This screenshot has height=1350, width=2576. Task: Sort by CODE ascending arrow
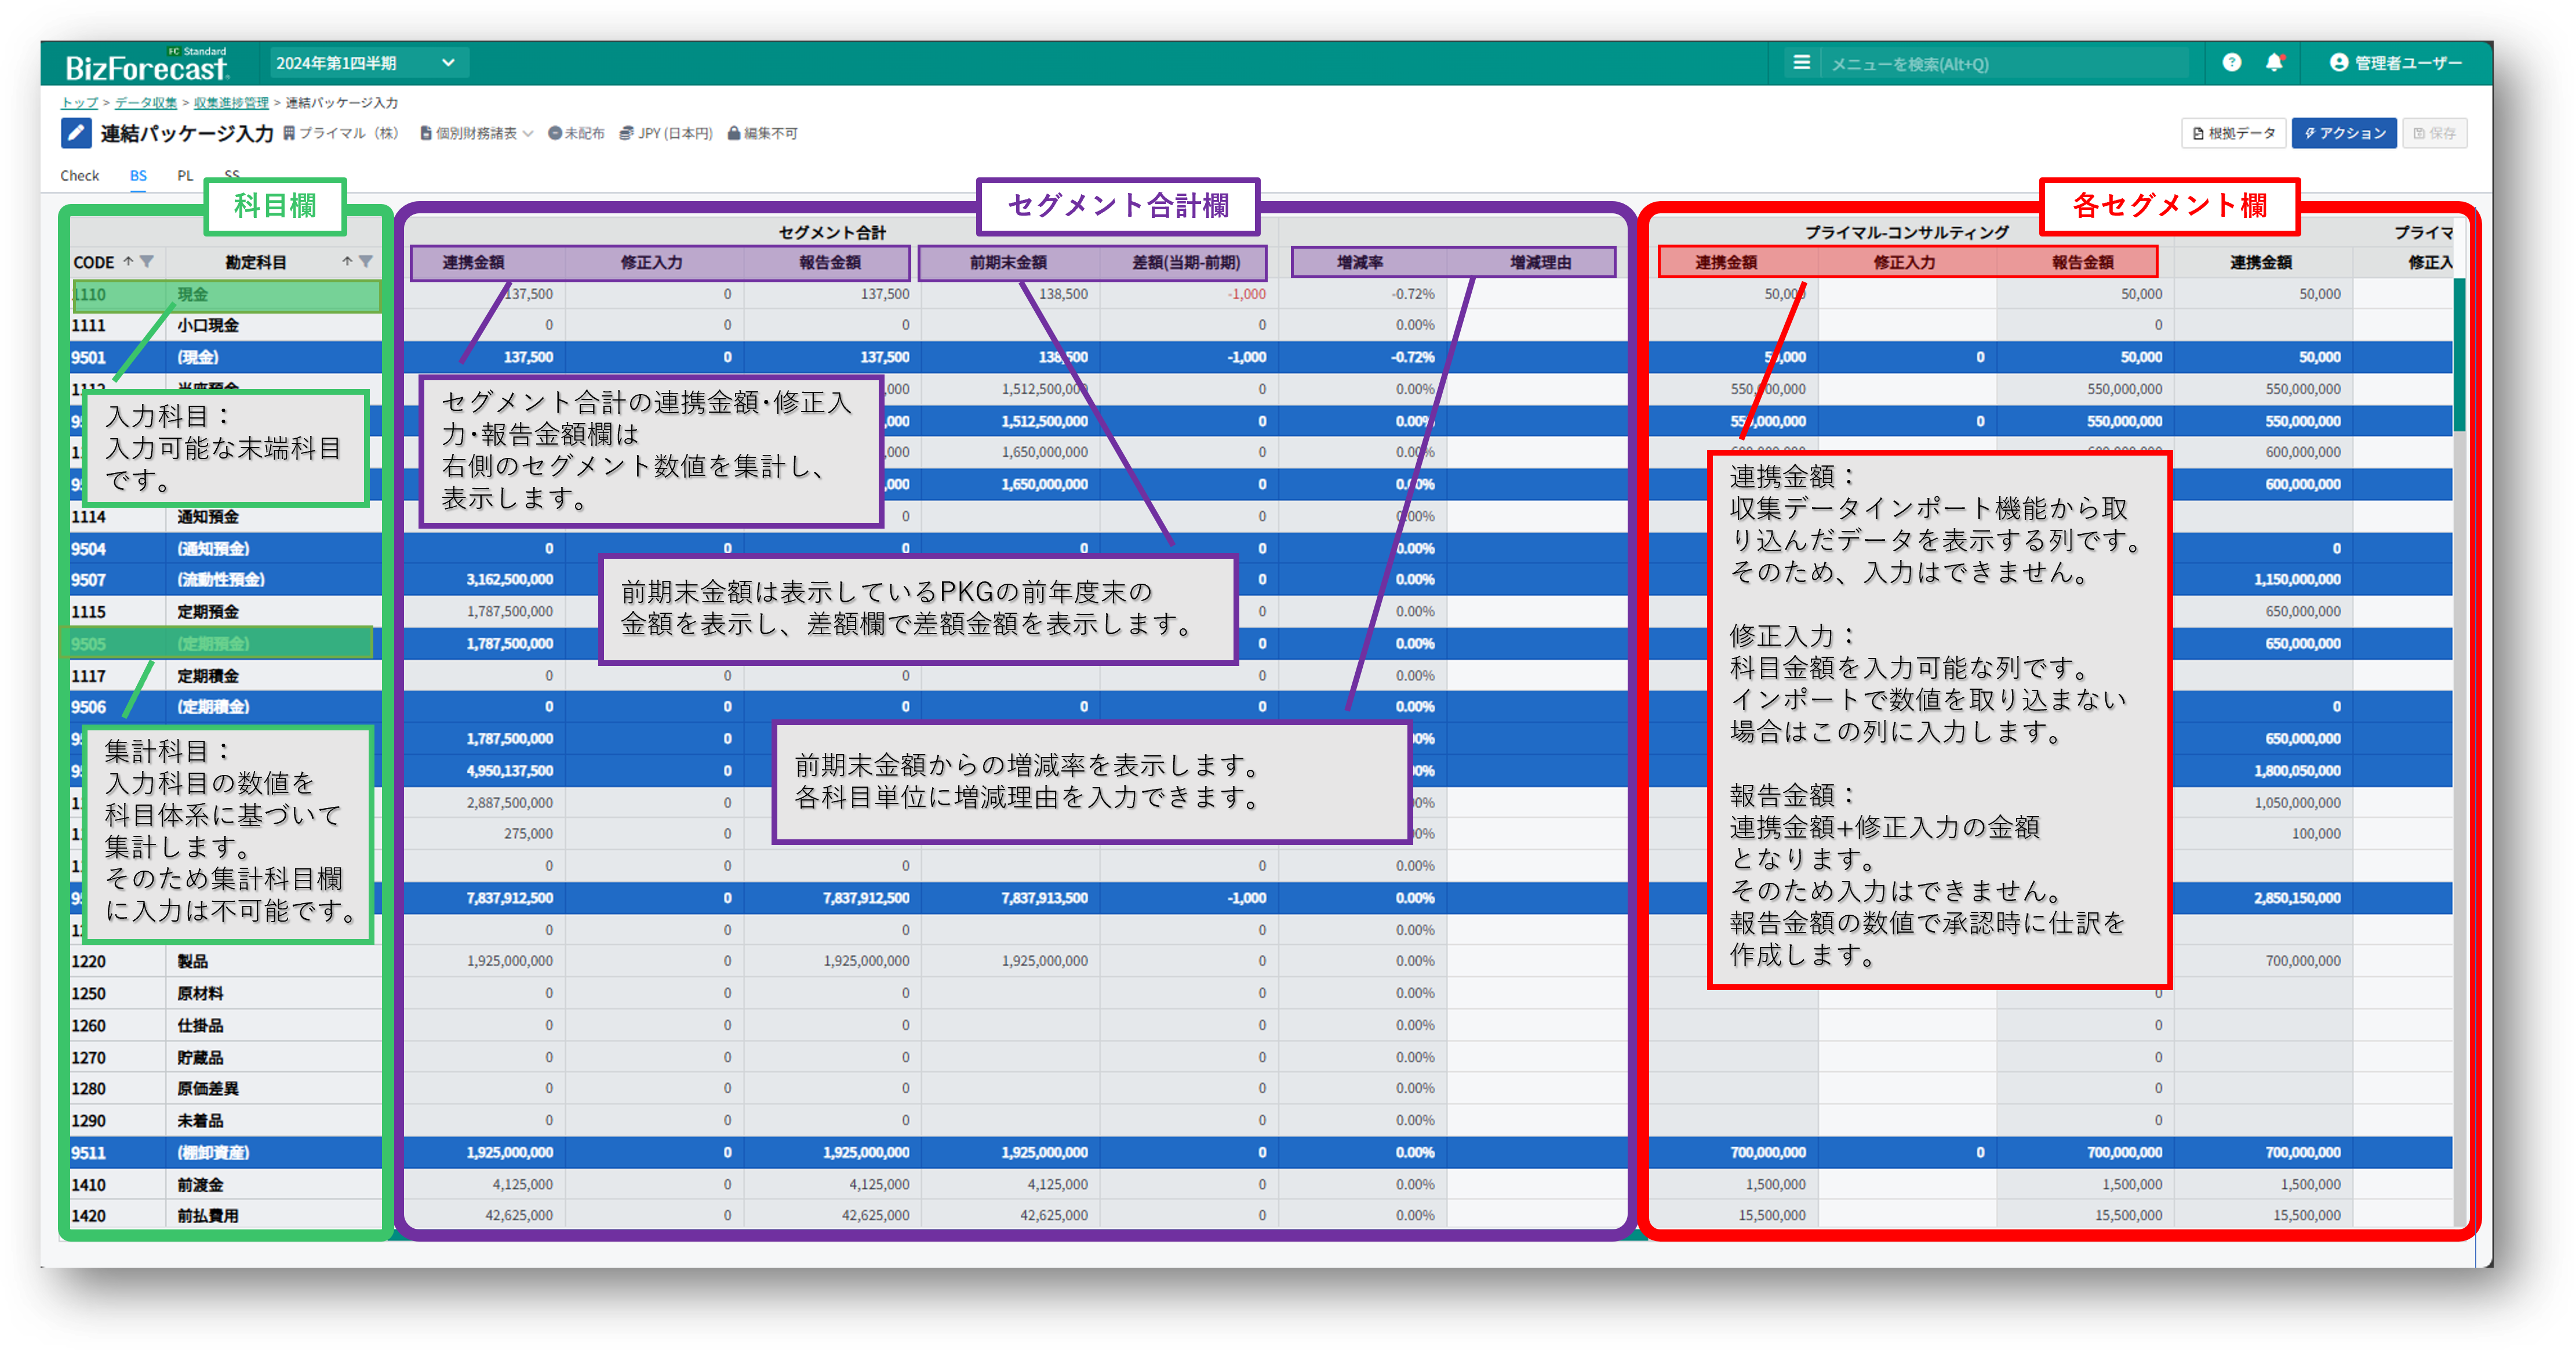tap(128, 262)
